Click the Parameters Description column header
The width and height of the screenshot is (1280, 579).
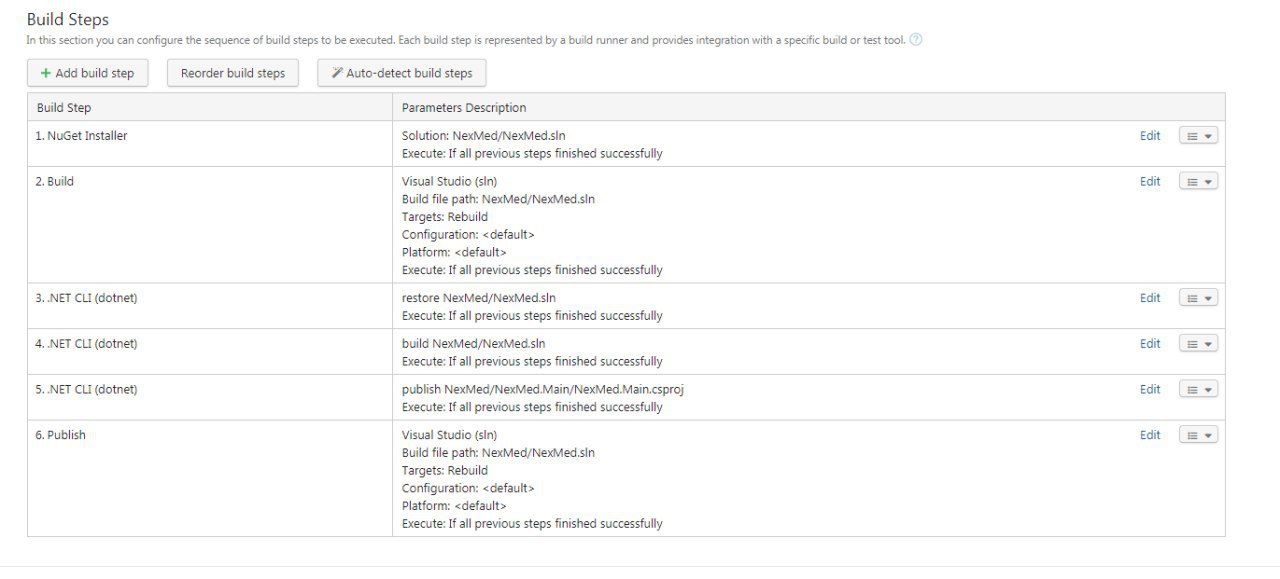point(464,108)
